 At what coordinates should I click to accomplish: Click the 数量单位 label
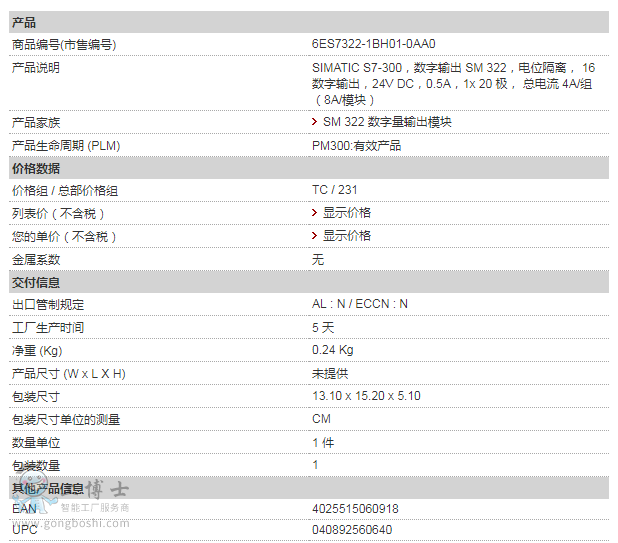(x=36, y=442)
